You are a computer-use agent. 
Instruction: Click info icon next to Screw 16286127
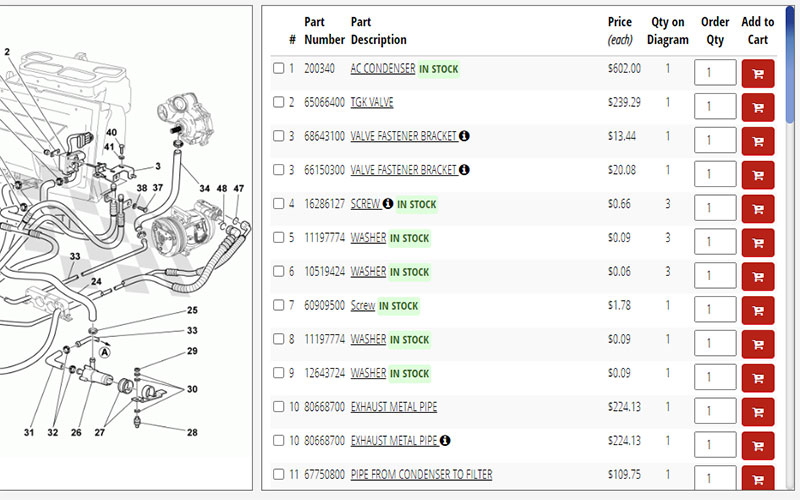click(x=388, y=204)
